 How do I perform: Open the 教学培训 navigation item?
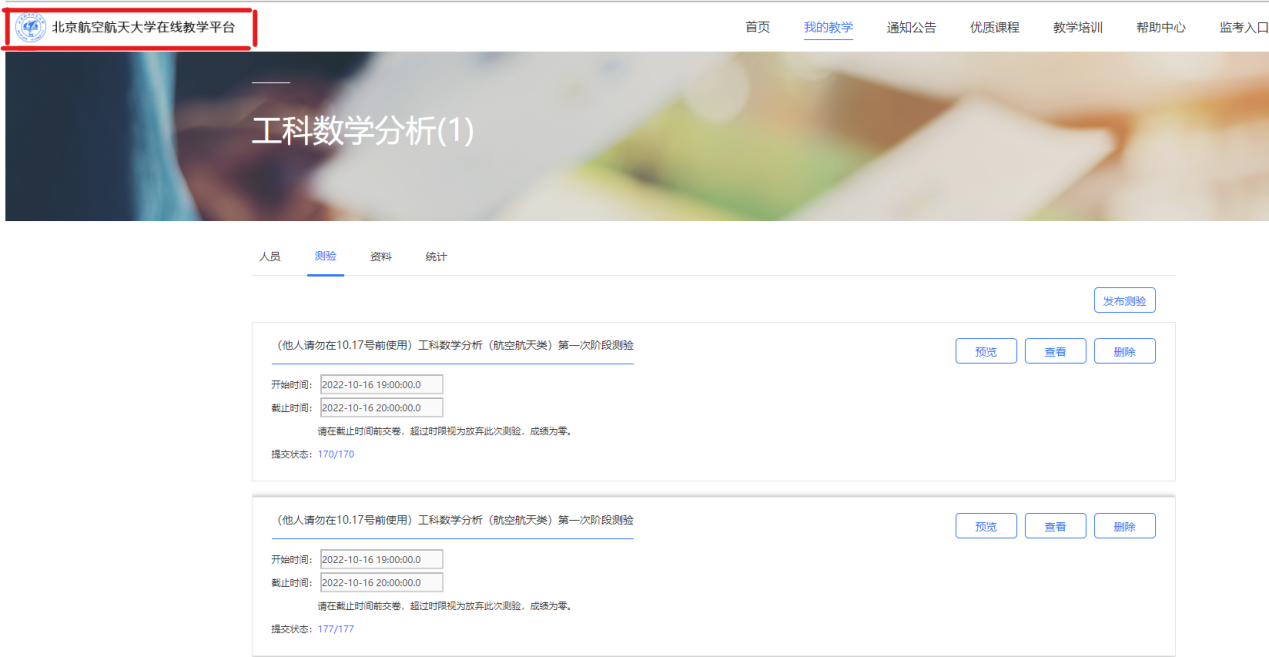tap(1077, 28)
